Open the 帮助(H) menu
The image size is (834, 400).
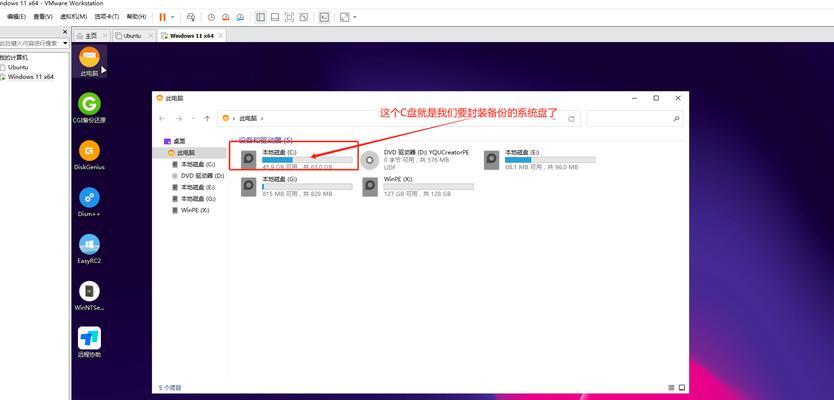[x=137, y=17]
